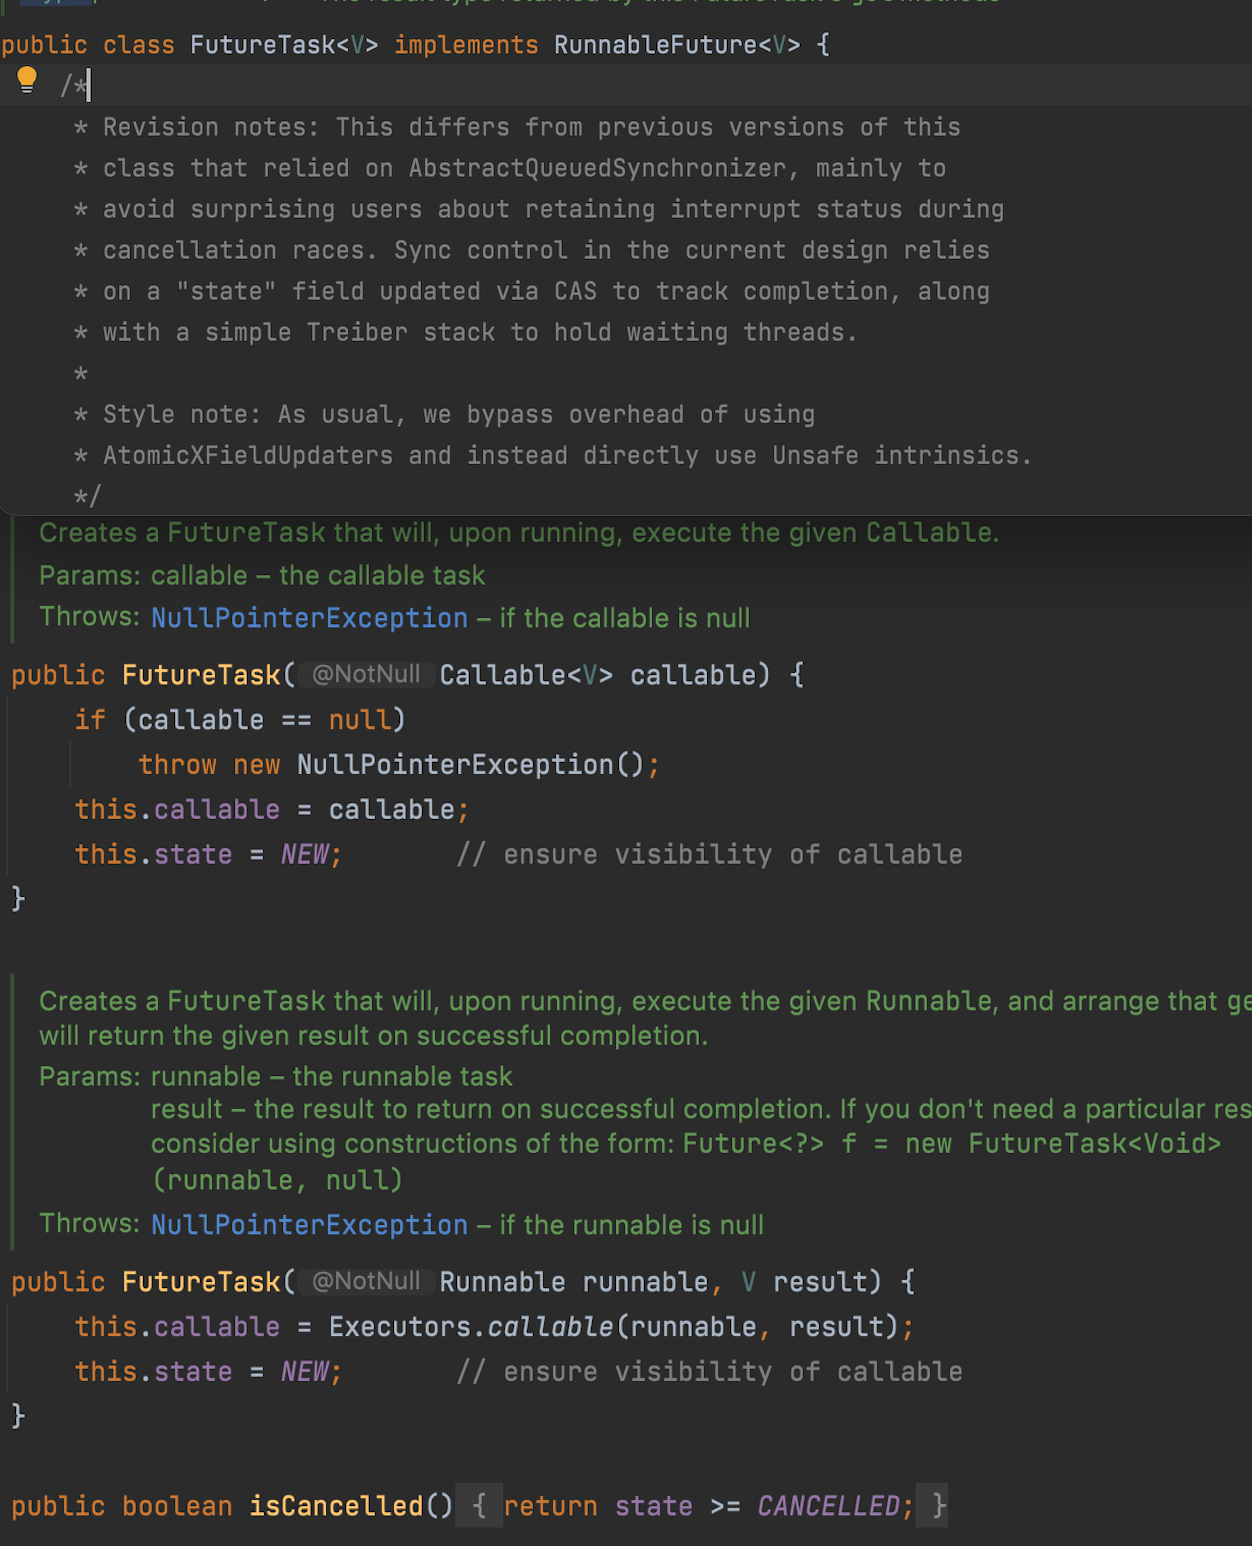Click the AbstractQueuedSynchronizer word in revision notes
Viewport: 1252px width, 1546px height.
click(x=597, y=169)
